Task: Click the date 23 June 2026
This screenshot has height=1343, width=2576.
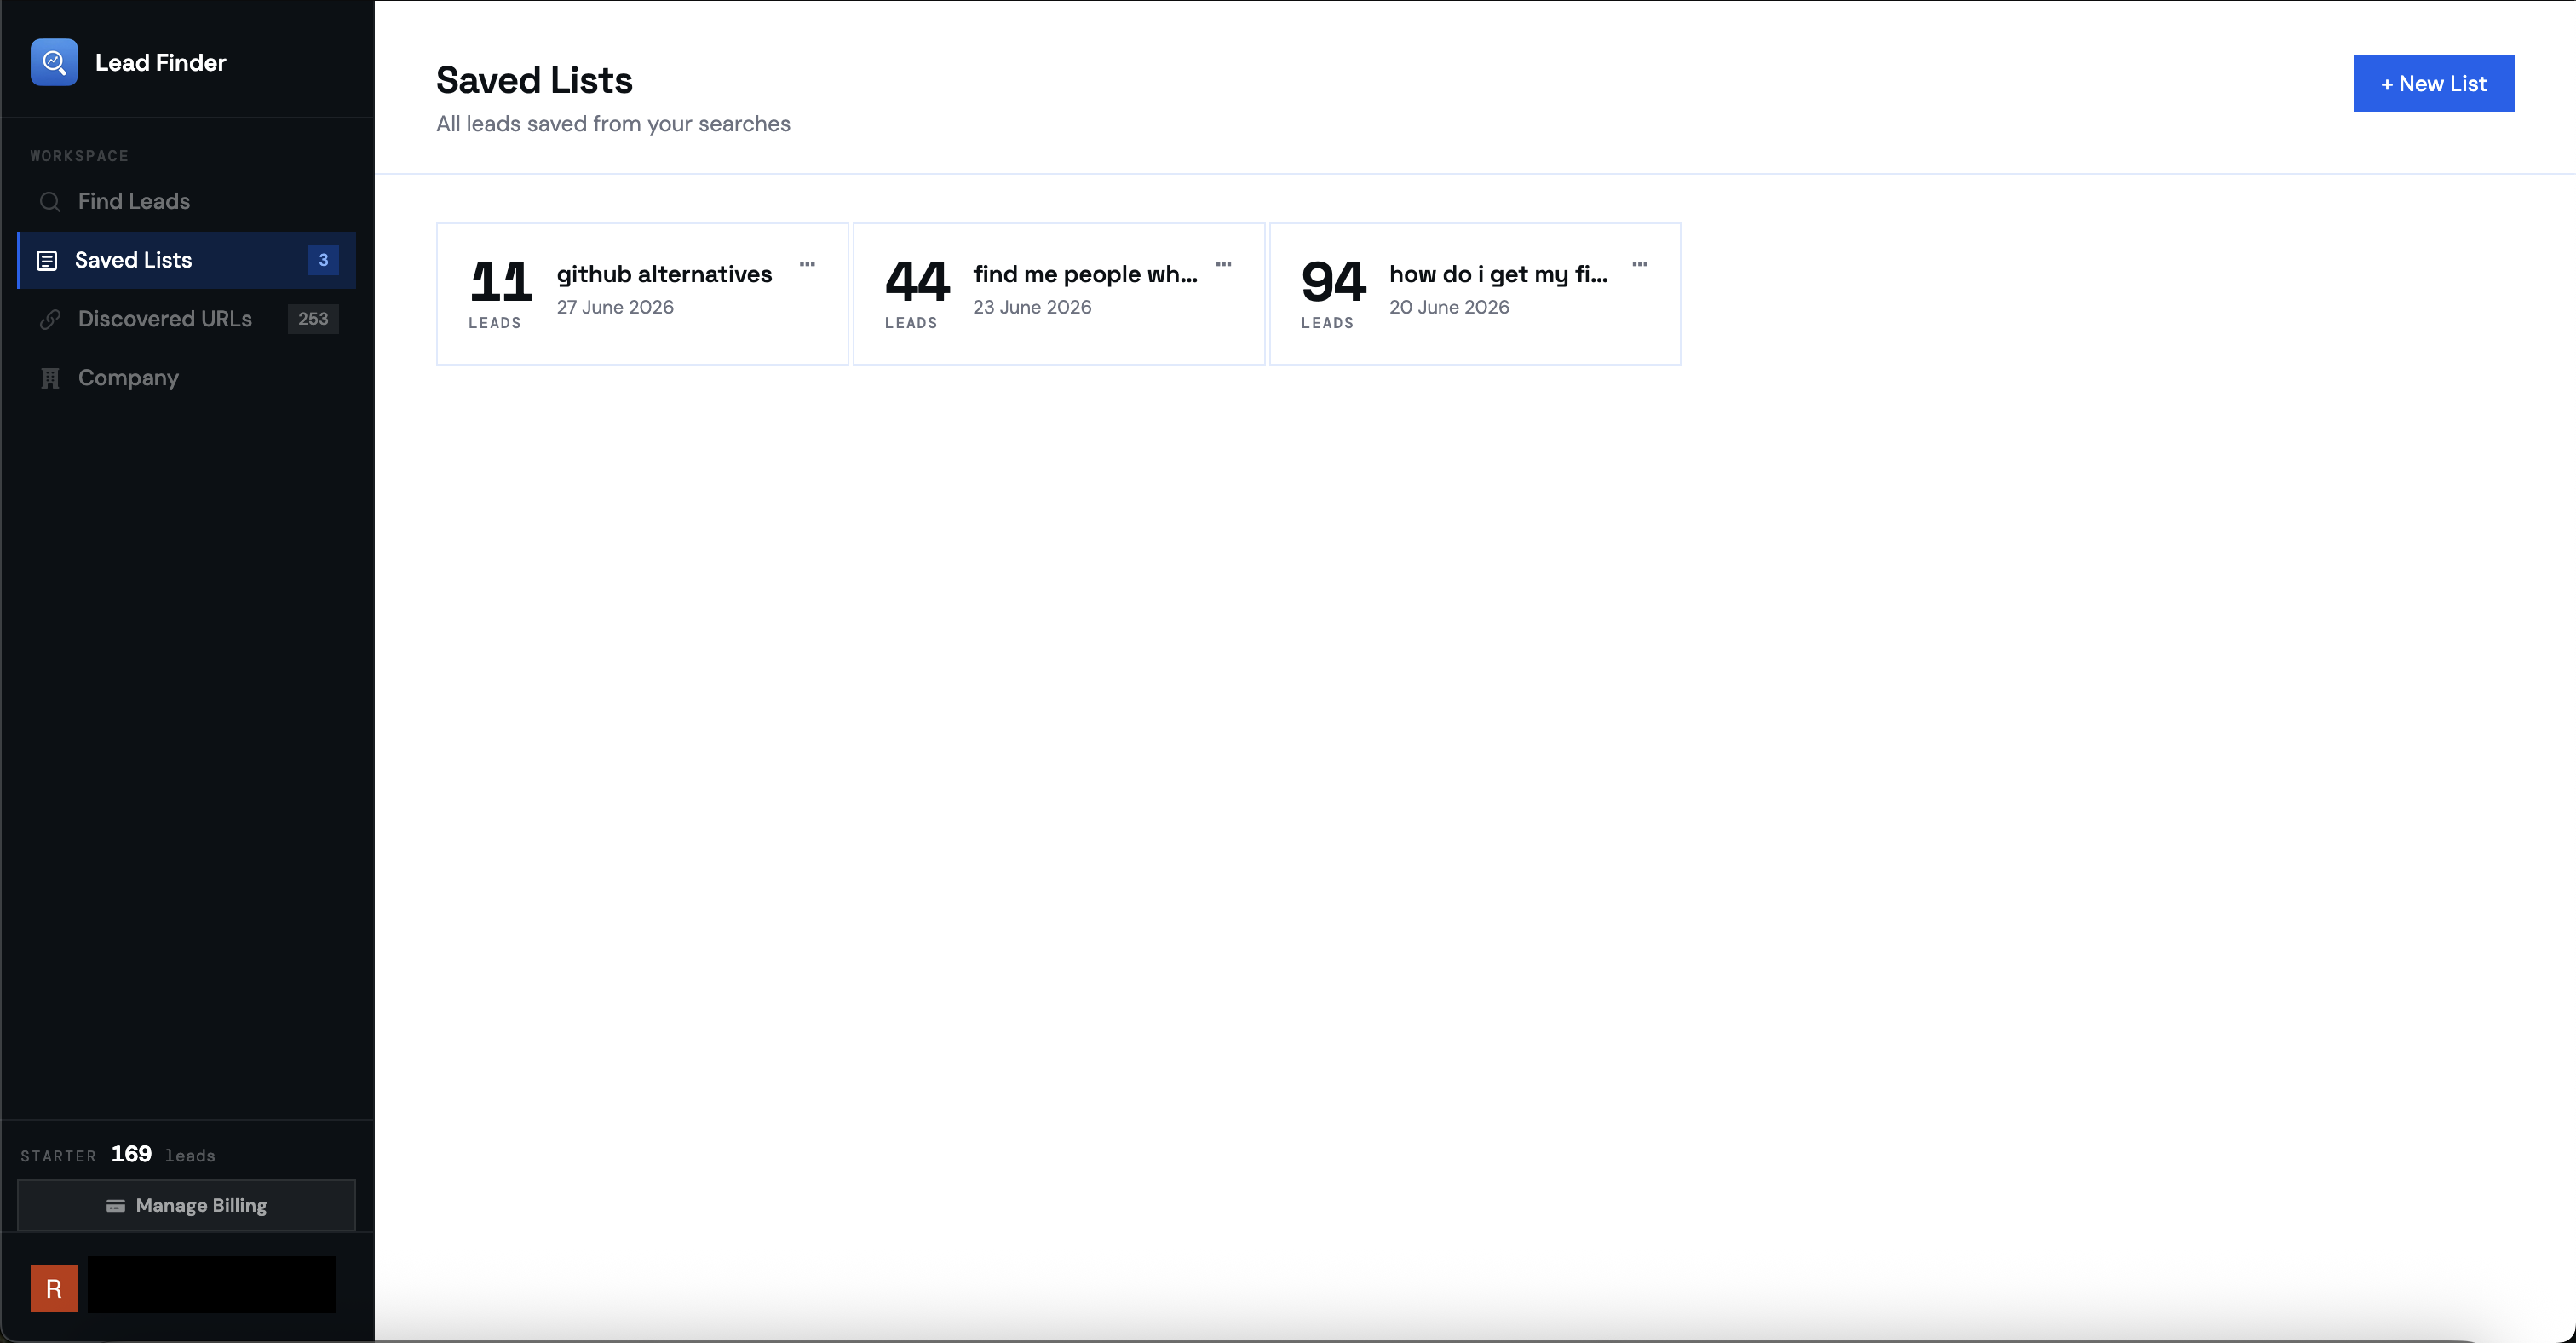Action: tap(1032, 308)
